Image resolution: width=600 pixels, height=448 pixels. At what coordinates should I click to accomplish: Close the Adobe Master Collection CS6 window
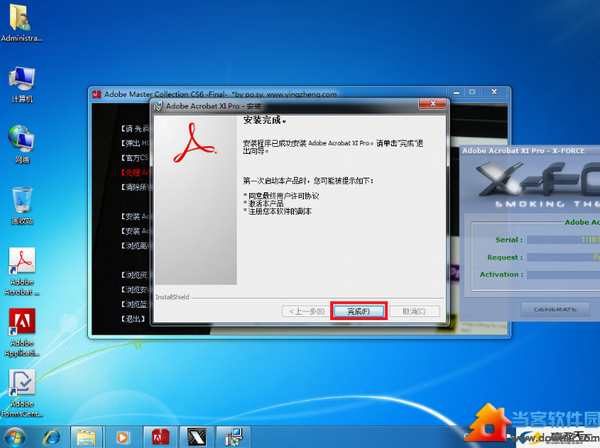click(494, 92)
